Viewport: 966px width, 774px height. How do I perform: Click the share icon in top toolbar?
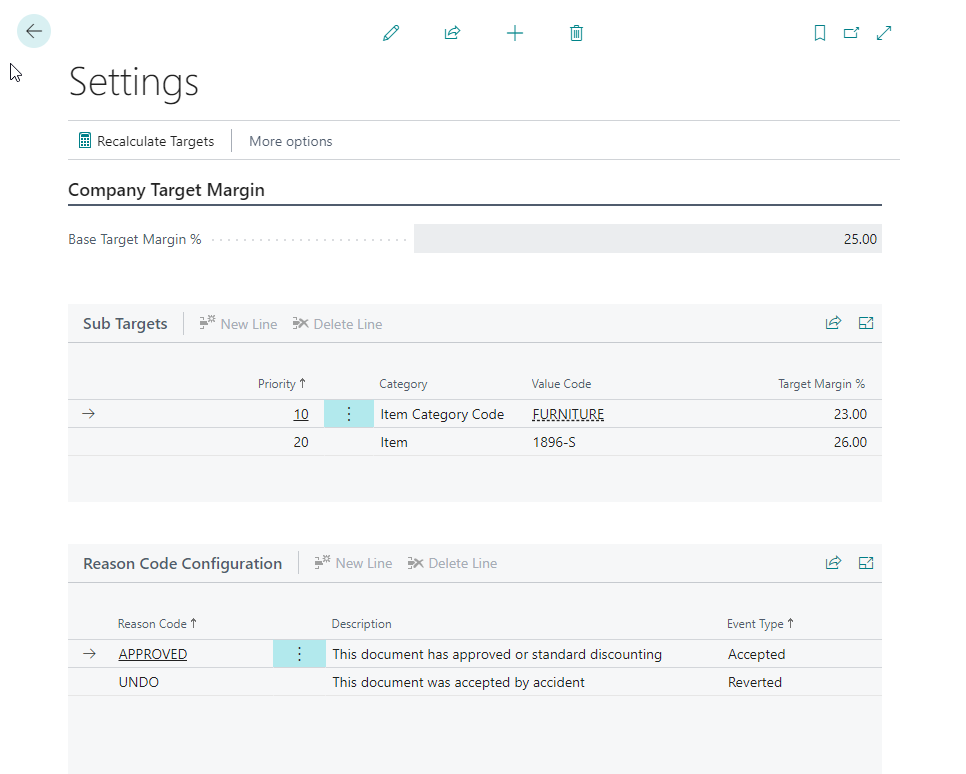coord(452,33)
